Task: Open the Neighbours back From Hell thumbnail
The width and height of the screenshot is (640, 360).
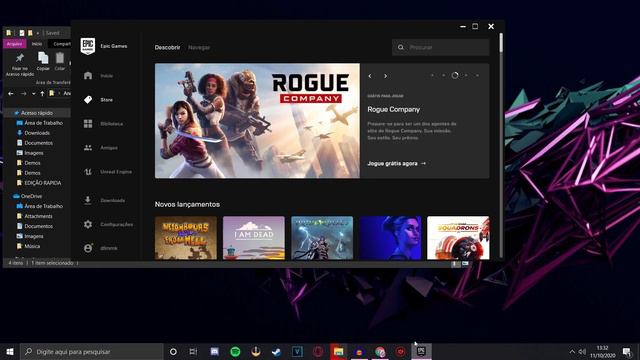Action: click(x=186, y=238)
